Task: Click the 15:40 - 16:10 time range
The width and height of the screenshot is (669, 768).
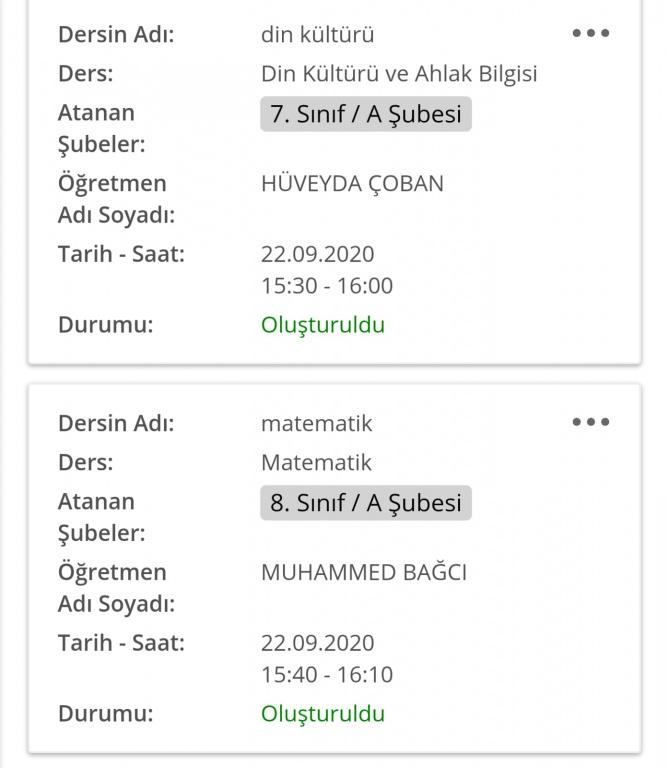Action: coord(326,675)
